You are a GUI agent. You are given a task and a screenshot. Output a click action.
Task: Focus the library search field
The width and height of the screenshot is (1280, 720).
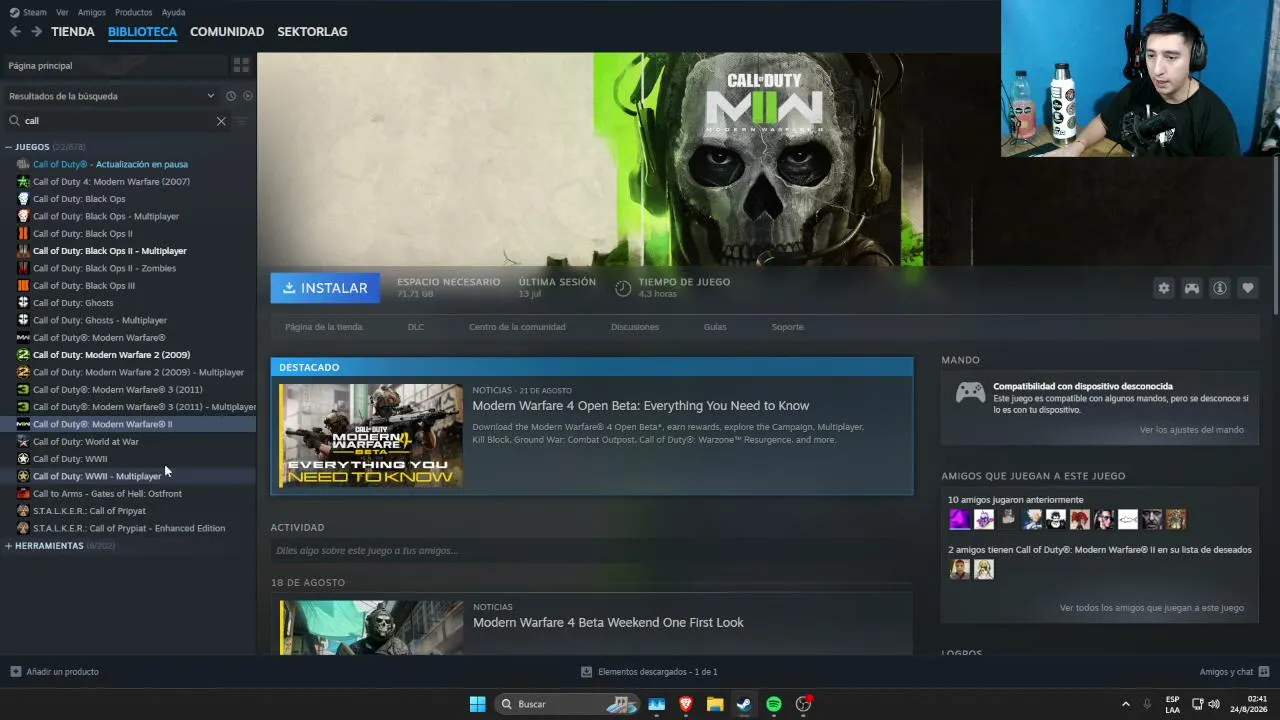(x=118, y=121)
